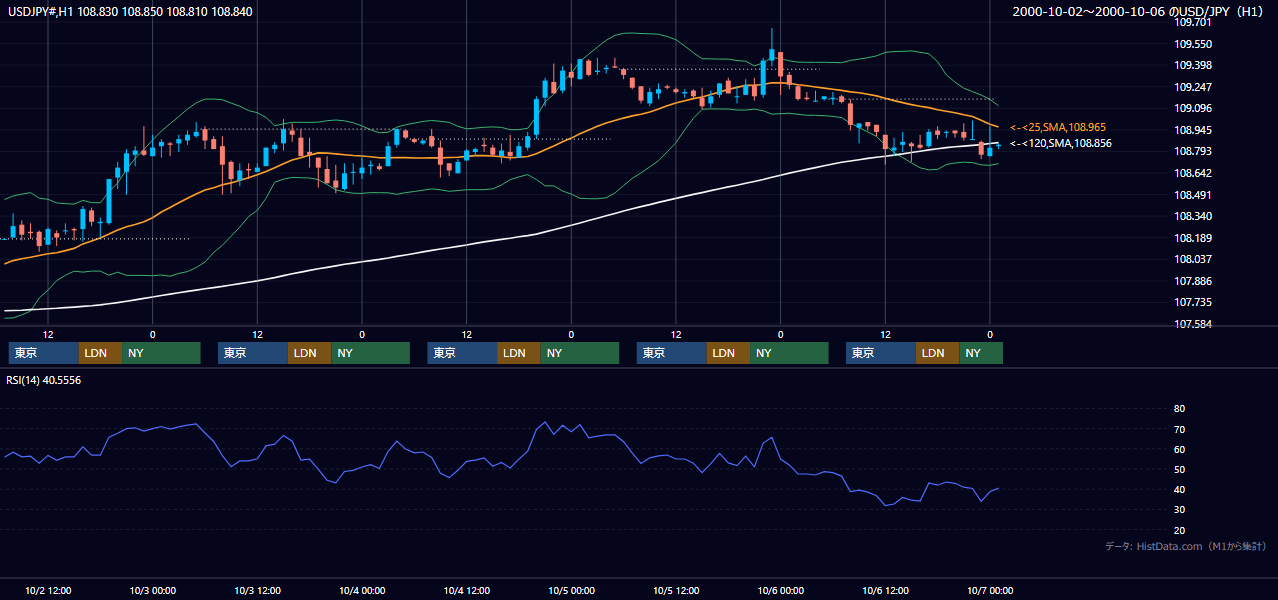Select the 東京 session block for 10/3

[253, 353]
